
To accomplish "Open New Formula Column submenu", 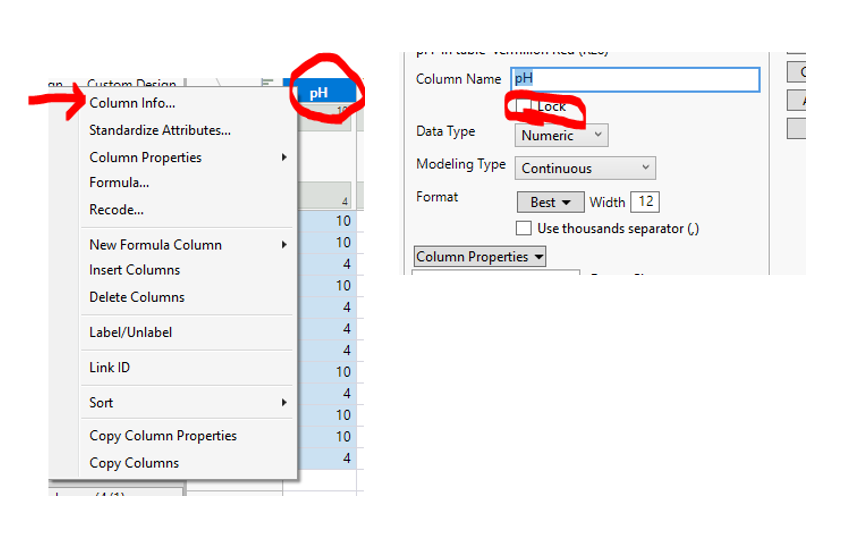I will [x=155, y=244].
